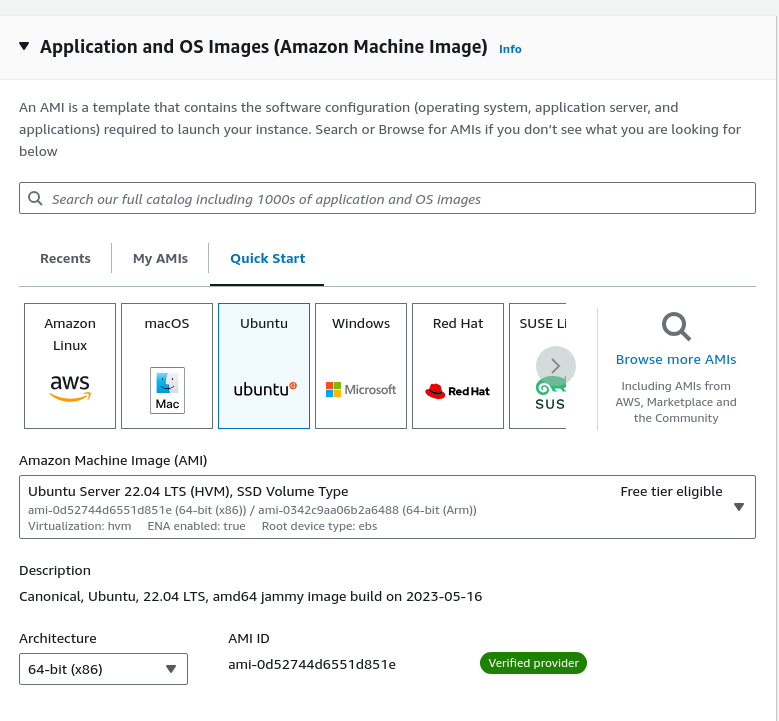Open the Info link beside section title
Viewport: 779px width, 721px height.
tap(510, 49)
